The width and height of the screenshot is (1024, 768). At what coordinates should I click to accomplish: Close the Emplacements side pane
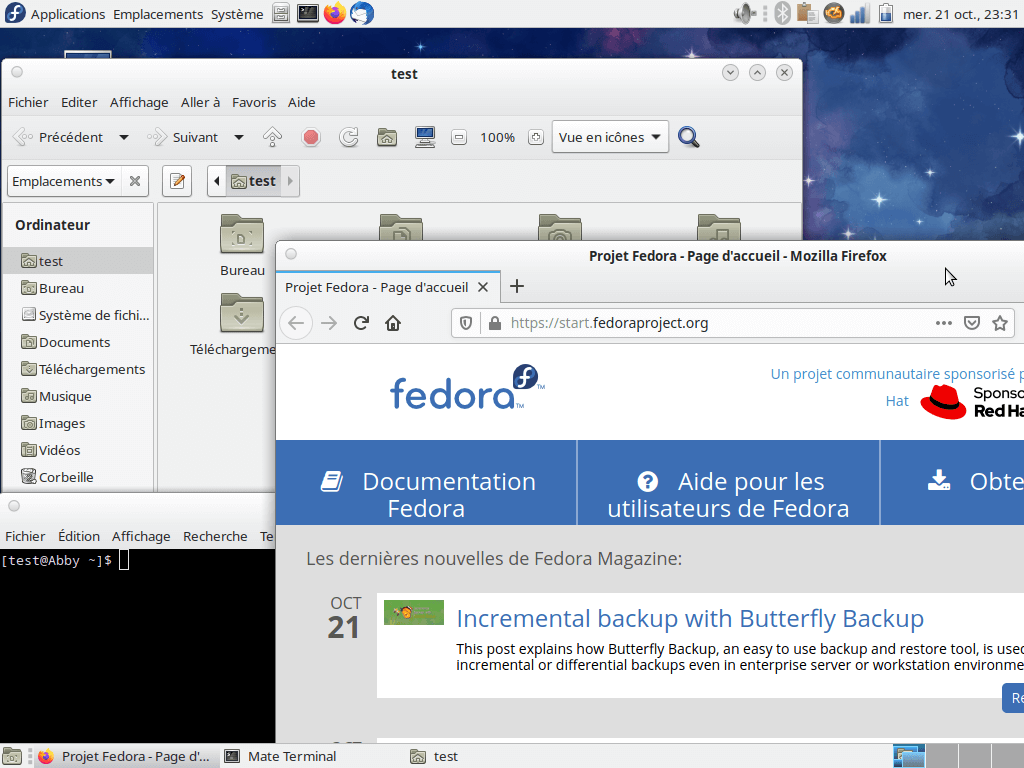coord(135,181)
